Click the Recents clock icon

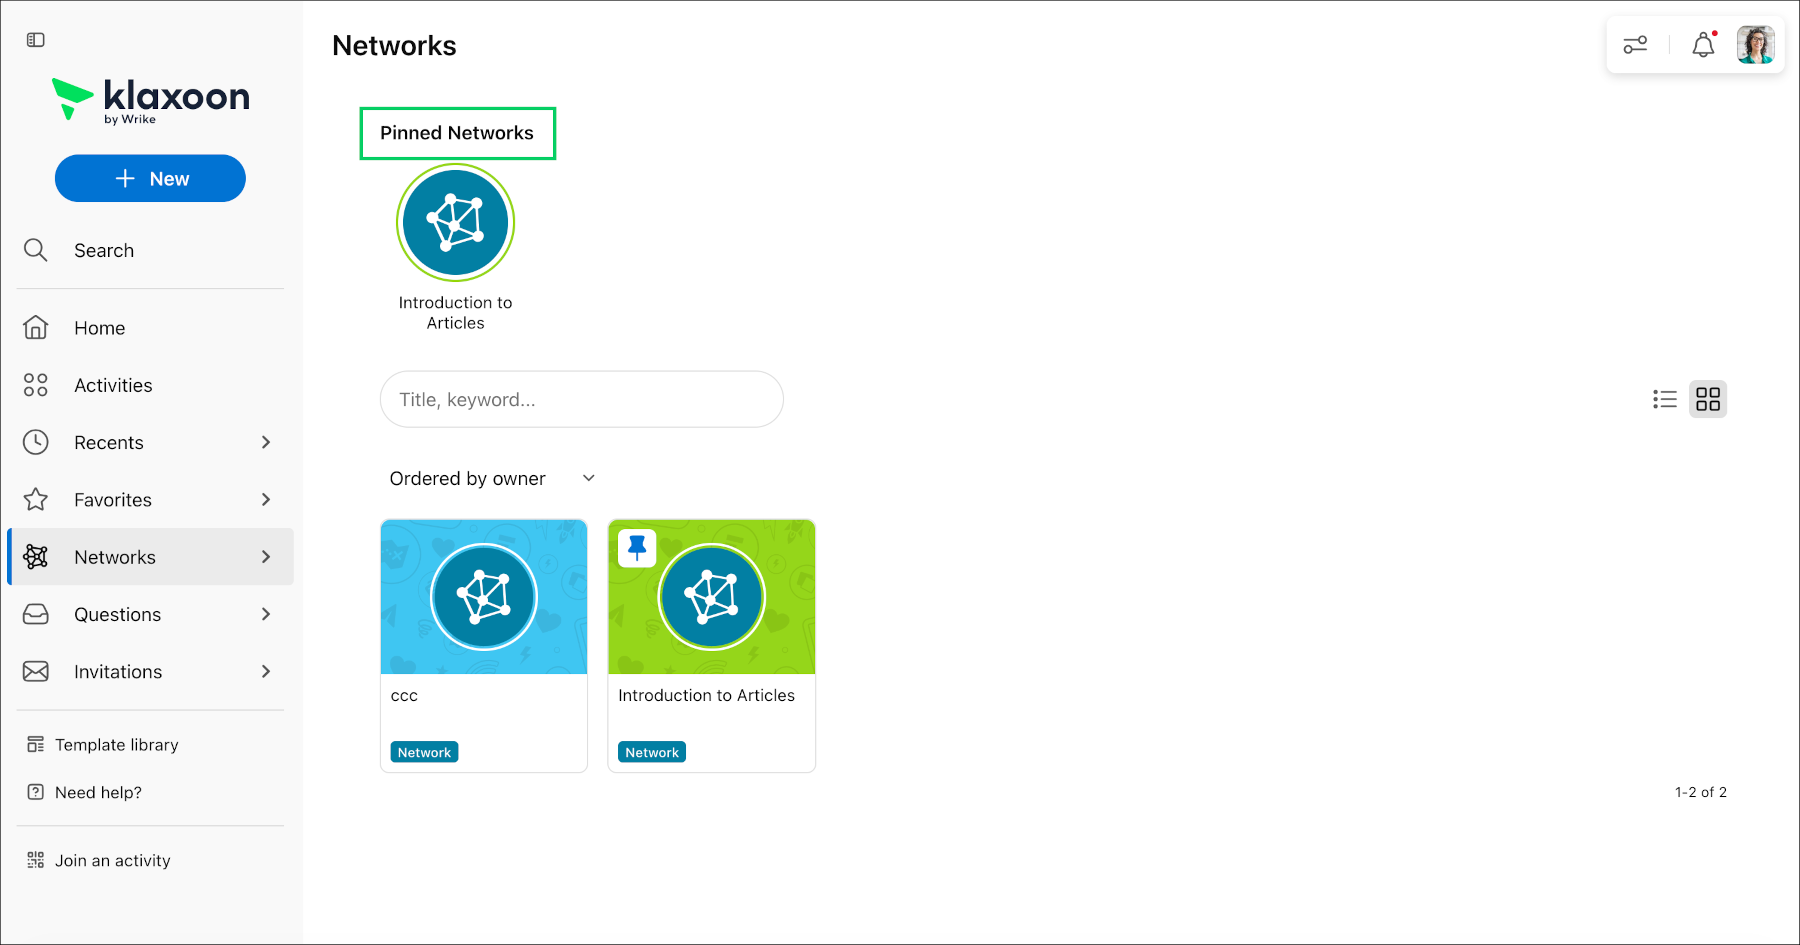36,442
